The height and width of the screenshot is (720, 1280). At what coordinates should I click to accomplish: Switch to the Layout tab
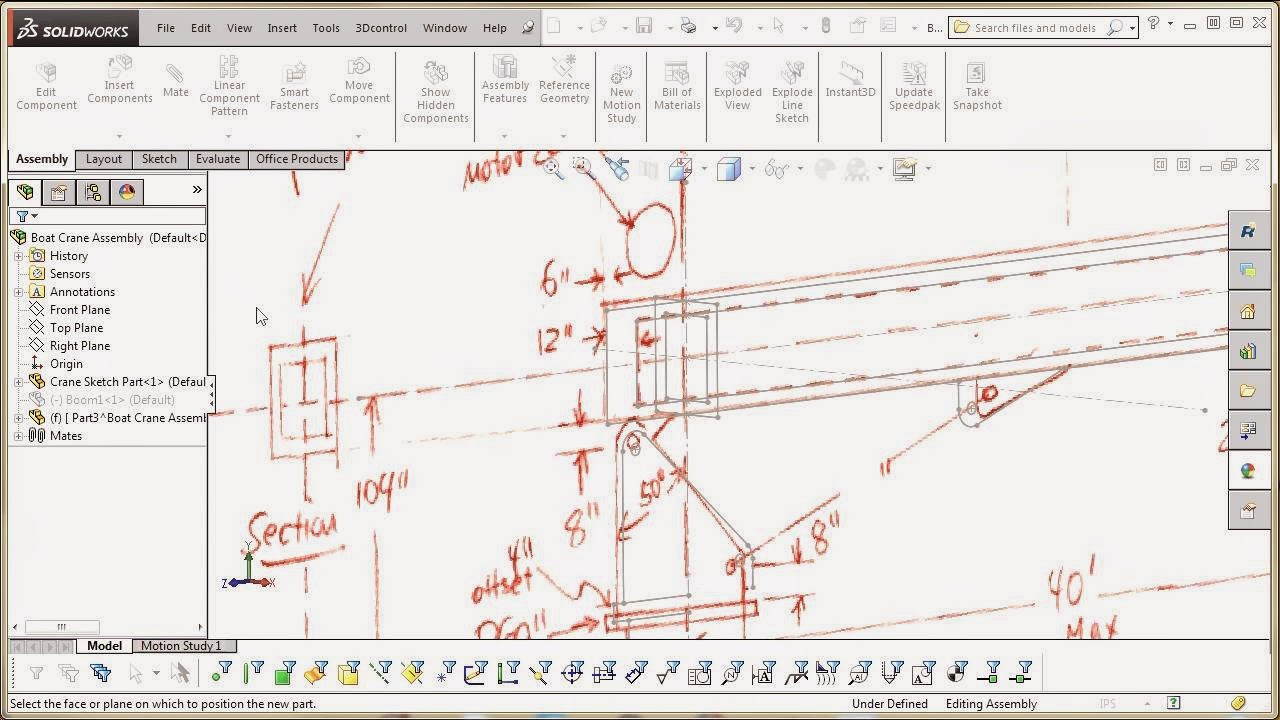103,159
